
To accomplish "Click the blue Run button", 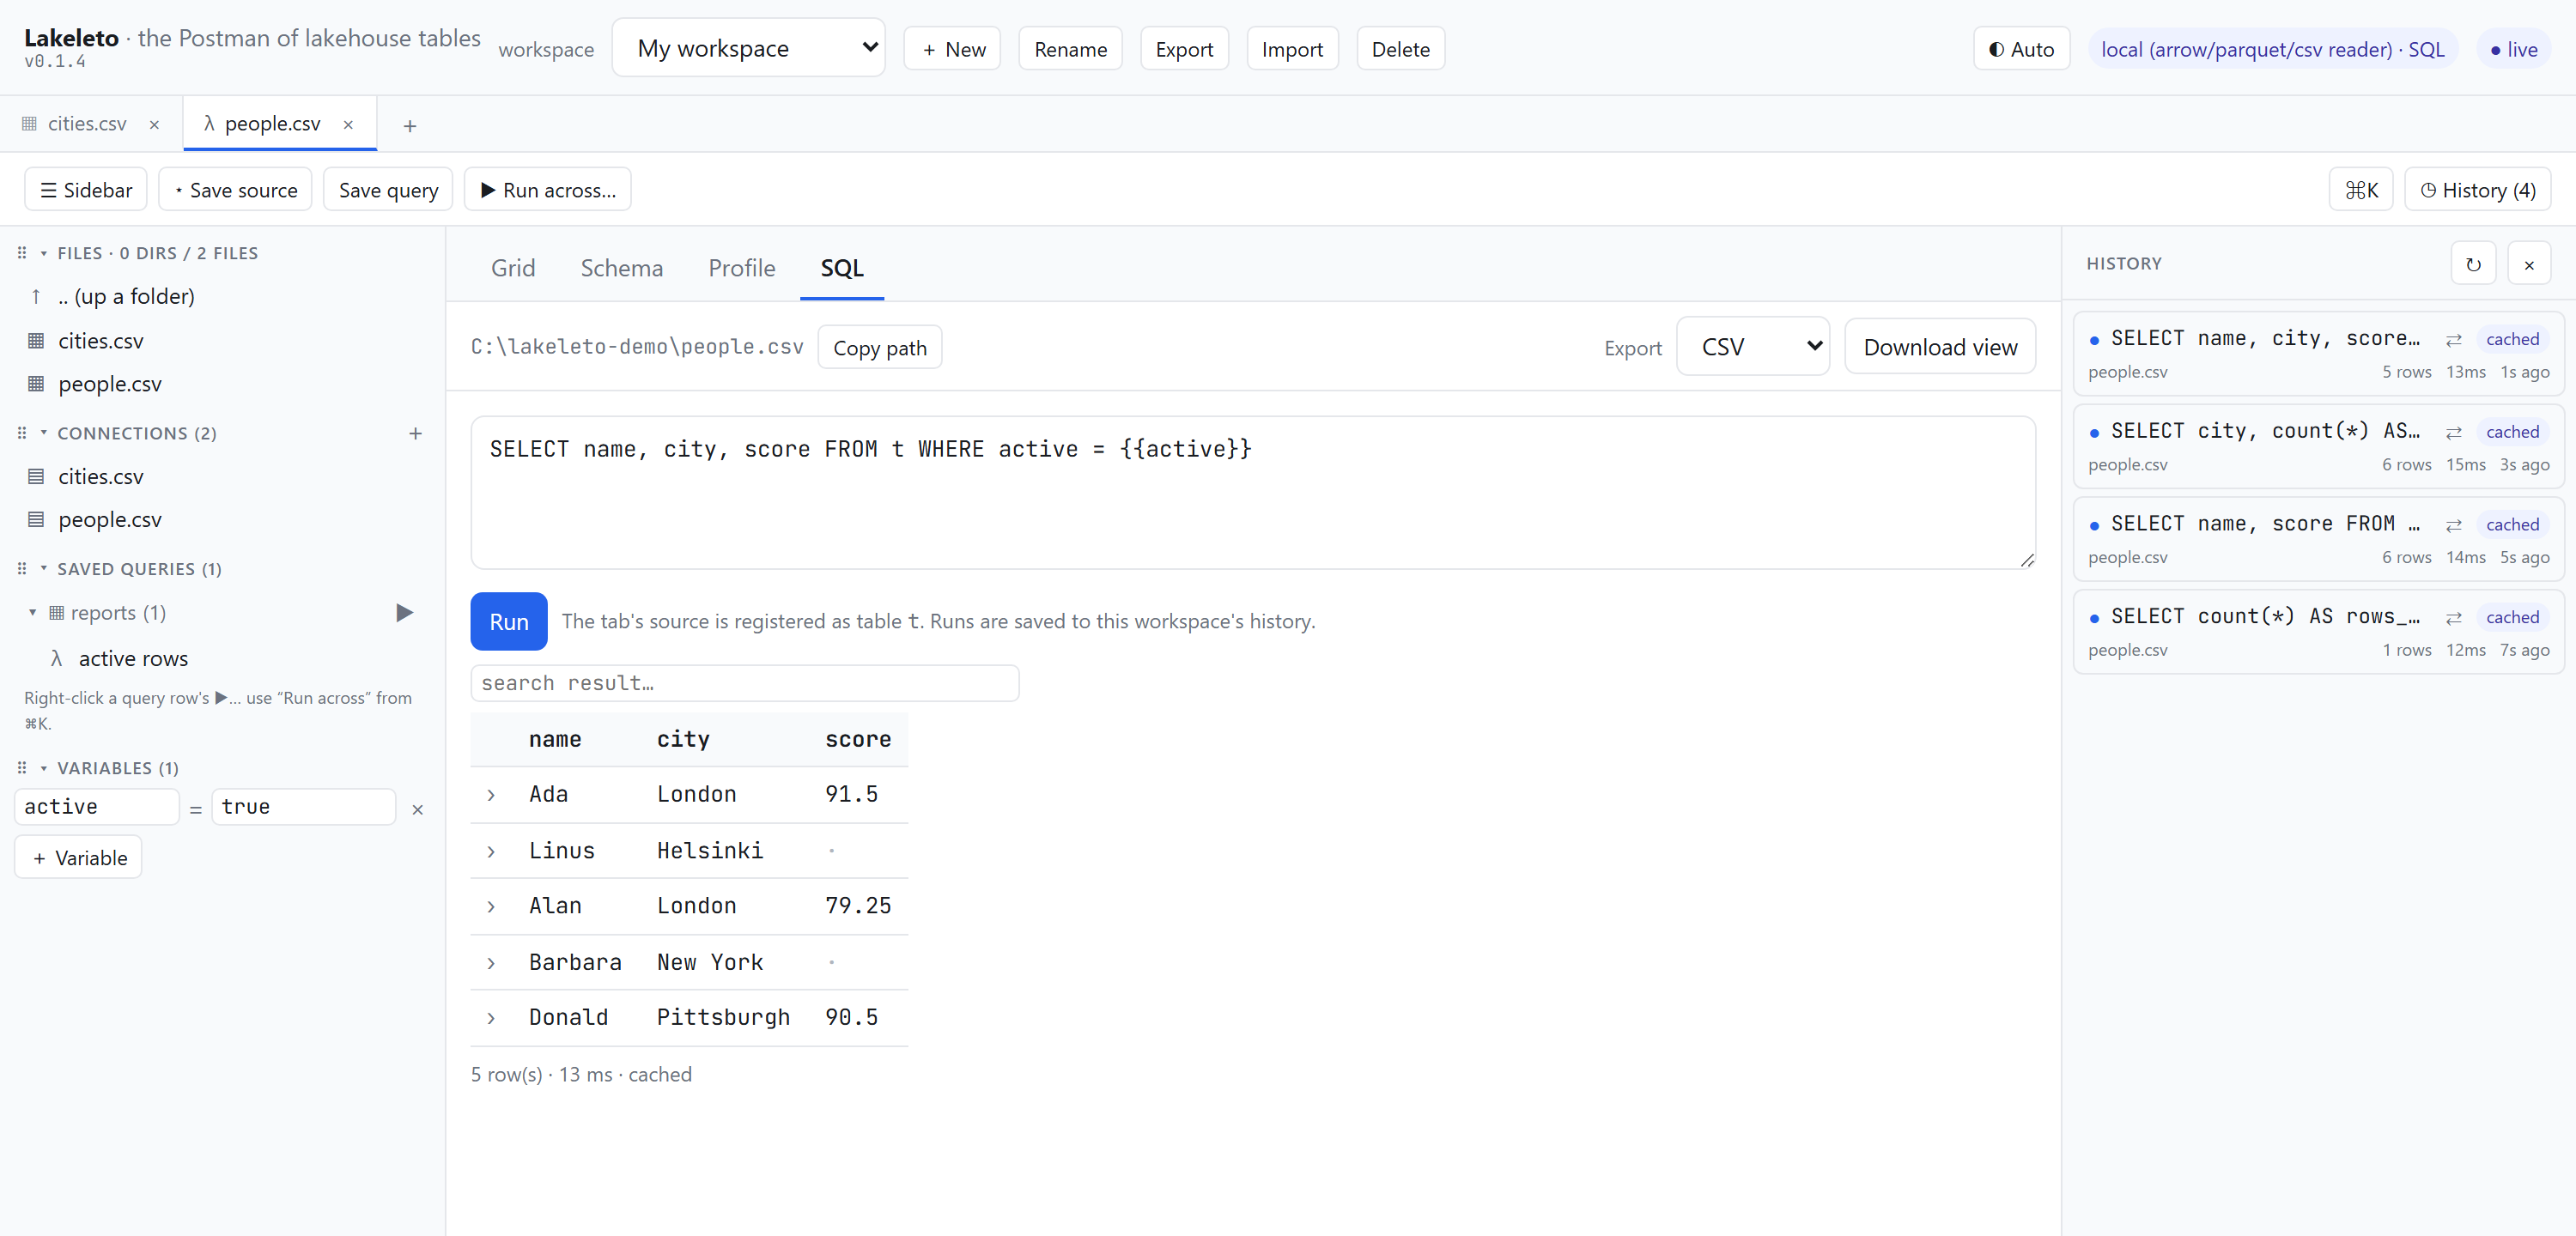I will tap(509, 621).
